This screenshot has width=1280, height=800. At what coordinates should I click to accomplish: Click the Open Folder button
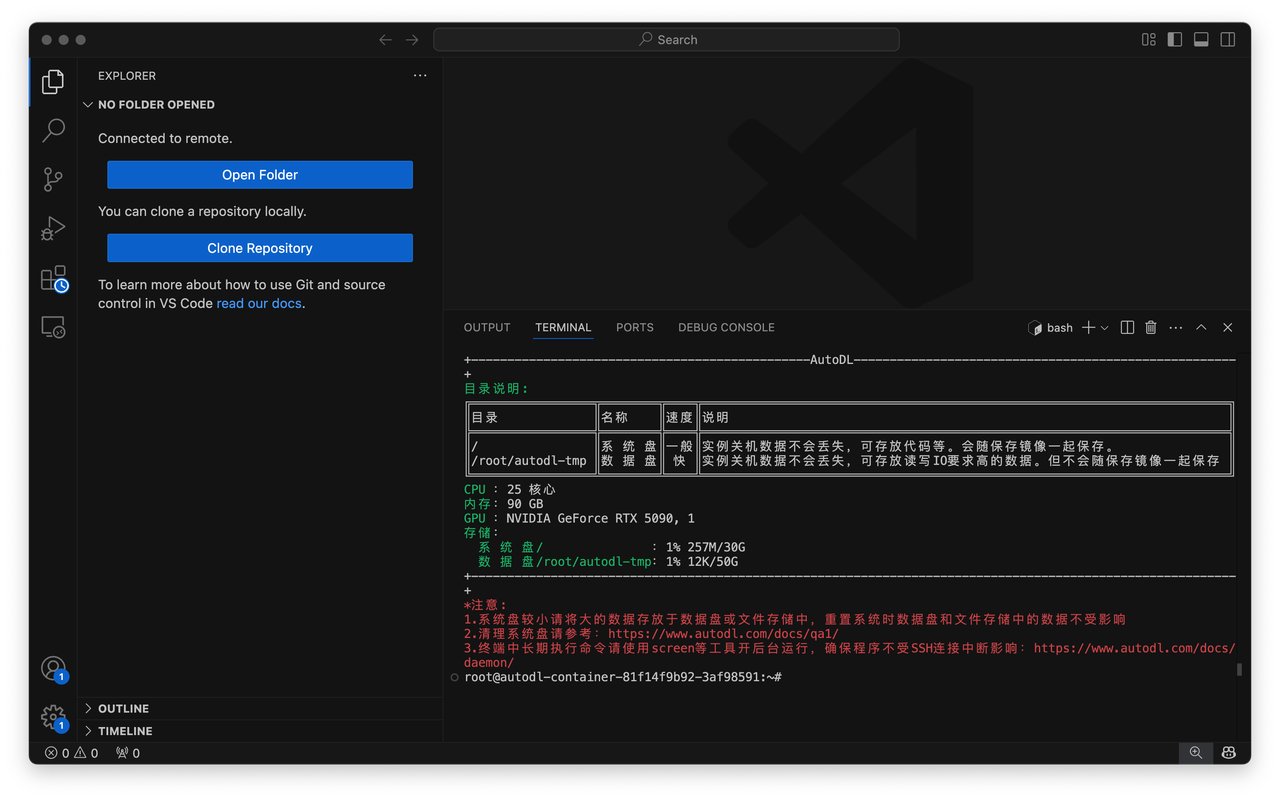pyautogui.click(x=260, y=175)
